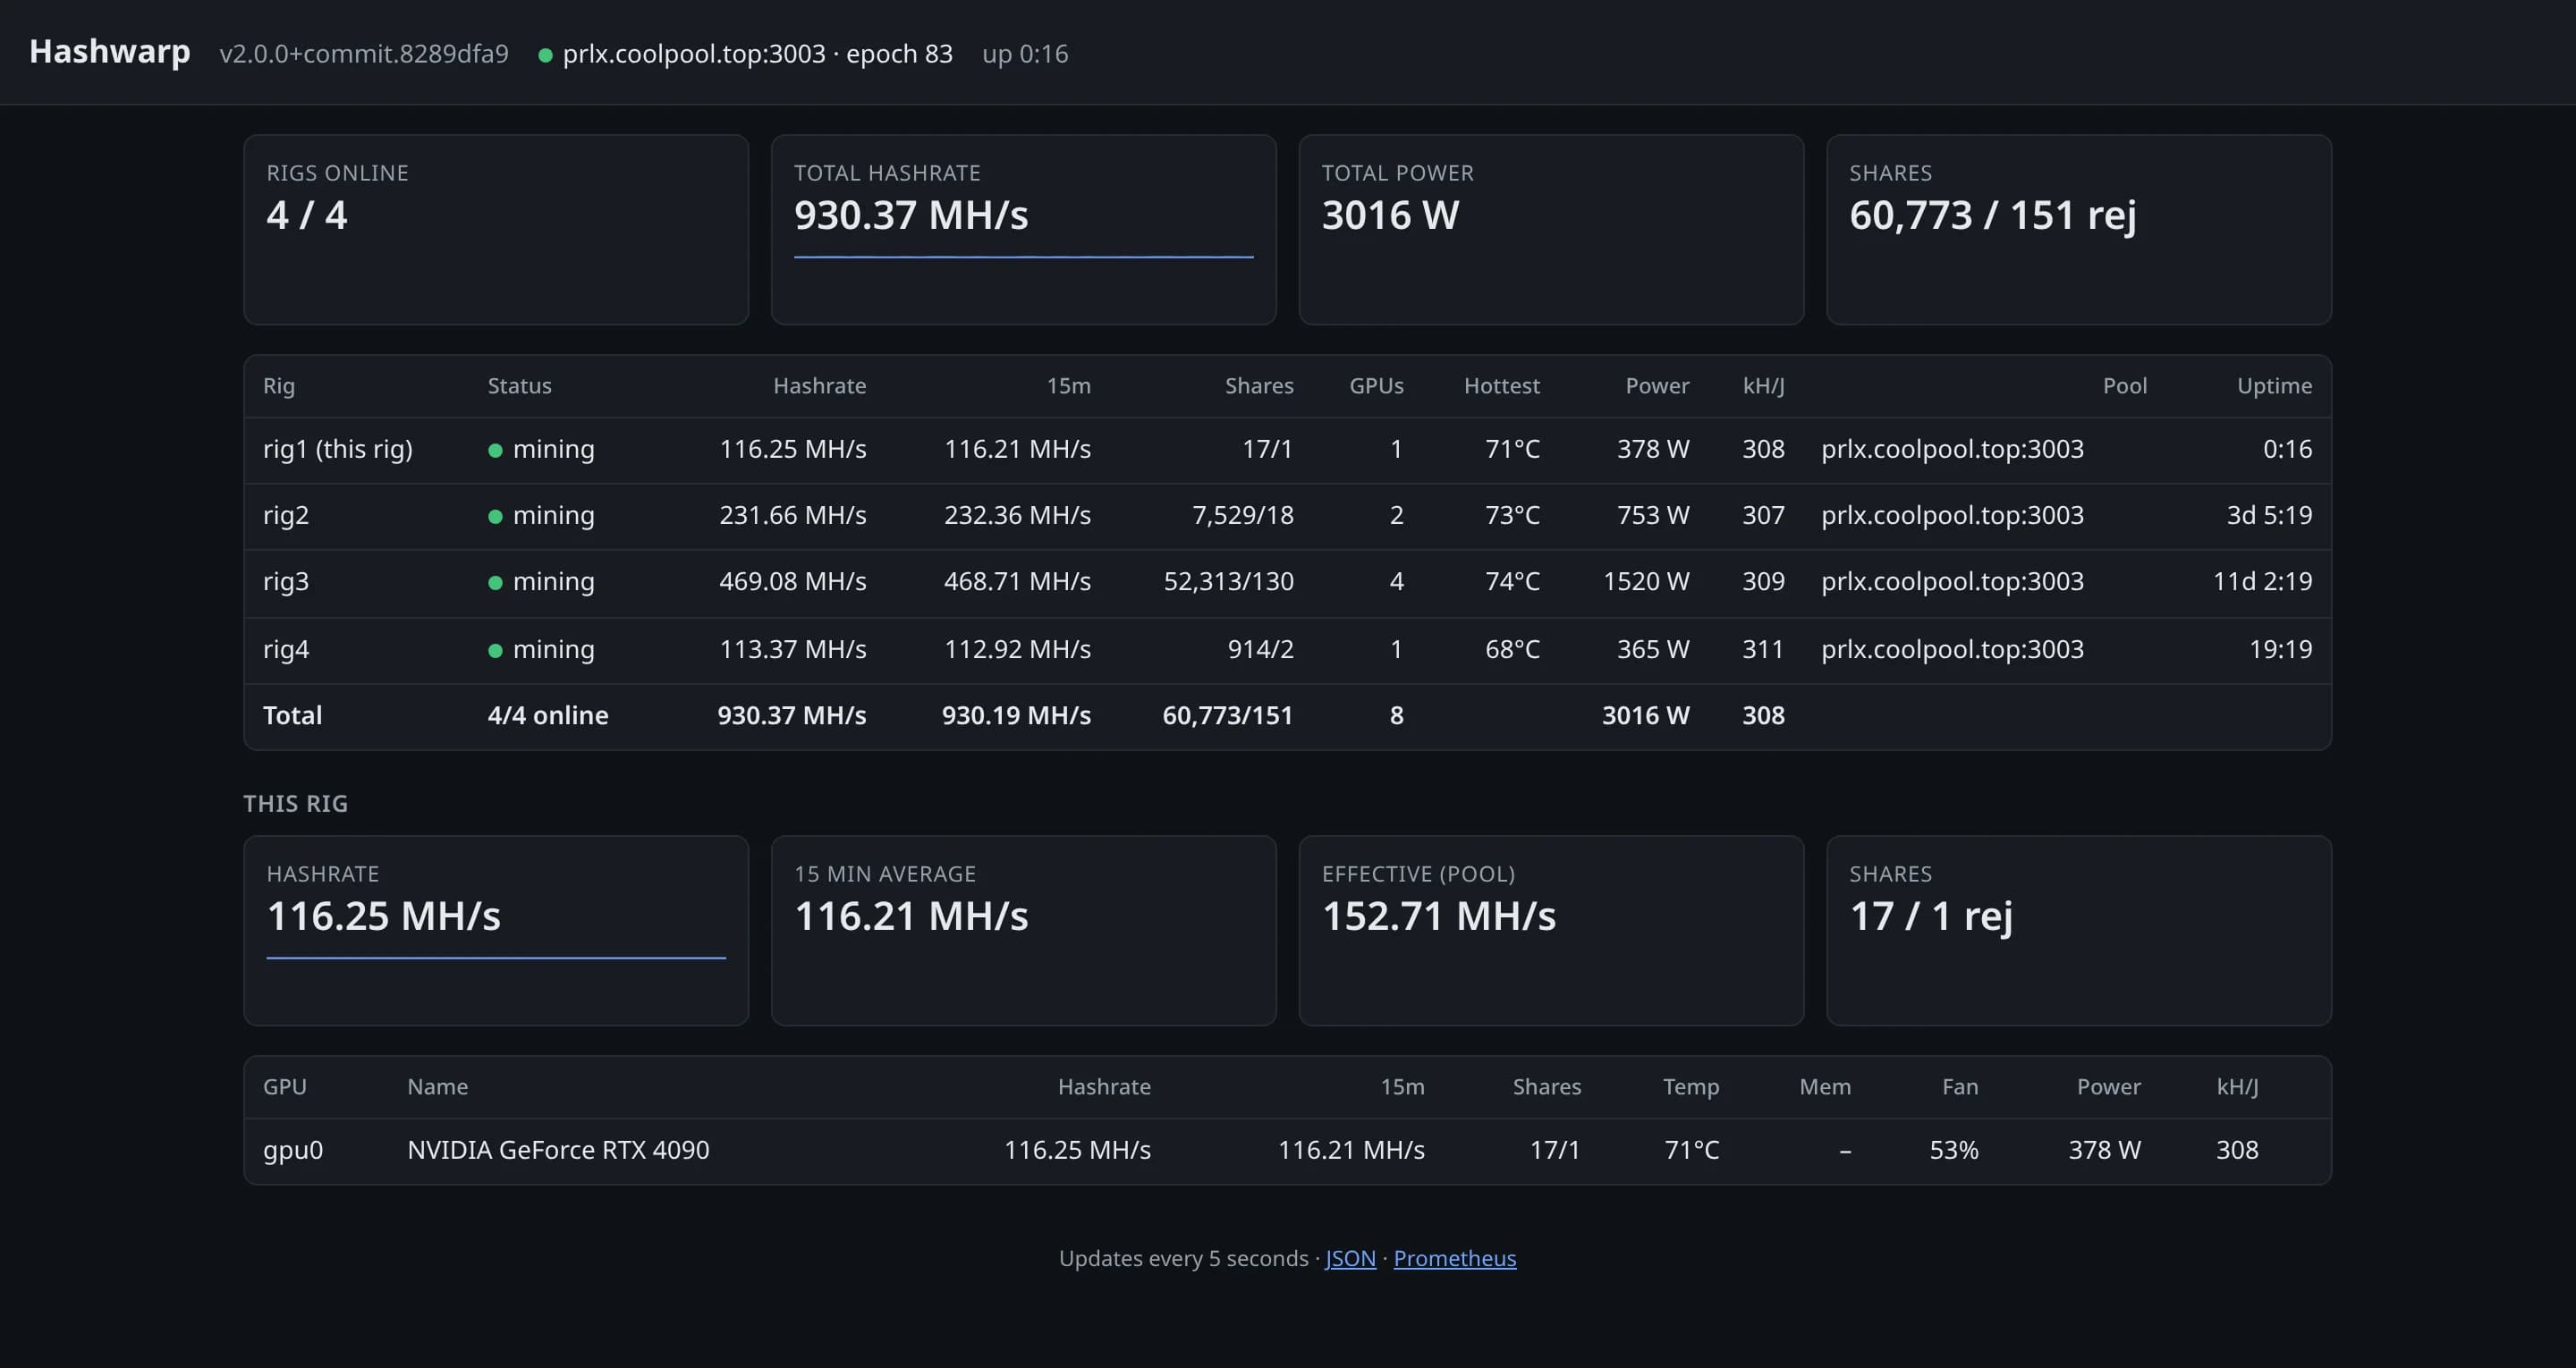Click rig2 hashrate 231.66 MH/s
This screenshot has width=2576, height=1368.
793,515
